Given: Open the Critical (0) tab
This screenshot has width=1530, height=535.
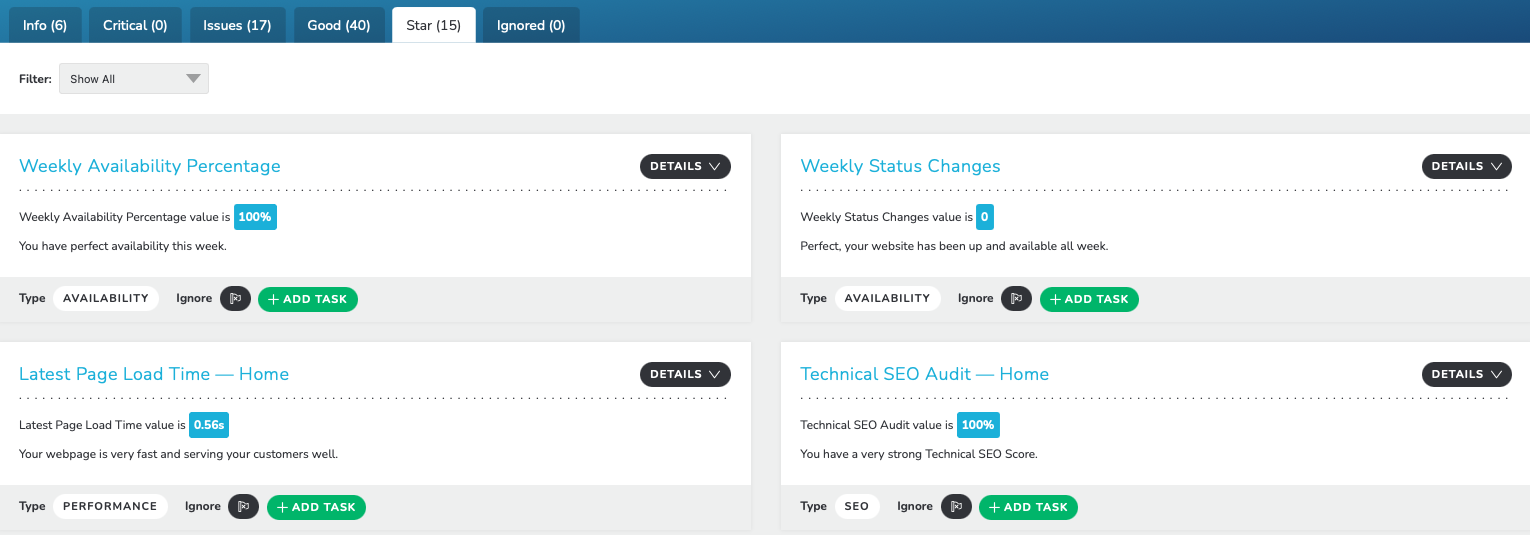Looking at the screenshot, I should click(x=135, y=25).
